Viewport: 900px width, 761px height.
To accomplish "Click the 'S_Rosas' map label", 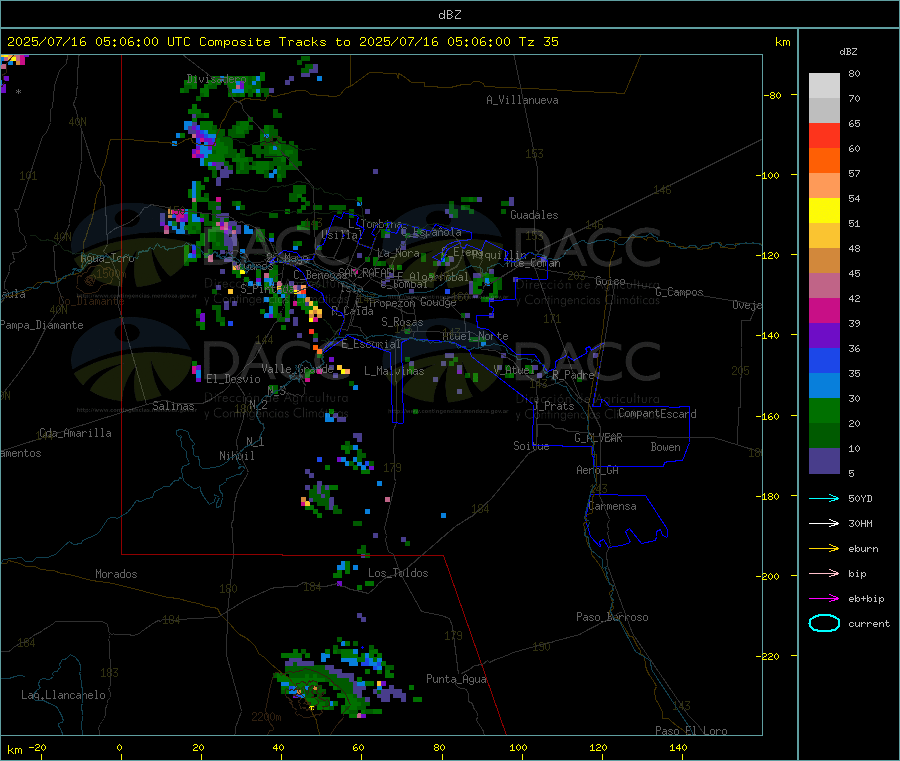I will (402, 322).
